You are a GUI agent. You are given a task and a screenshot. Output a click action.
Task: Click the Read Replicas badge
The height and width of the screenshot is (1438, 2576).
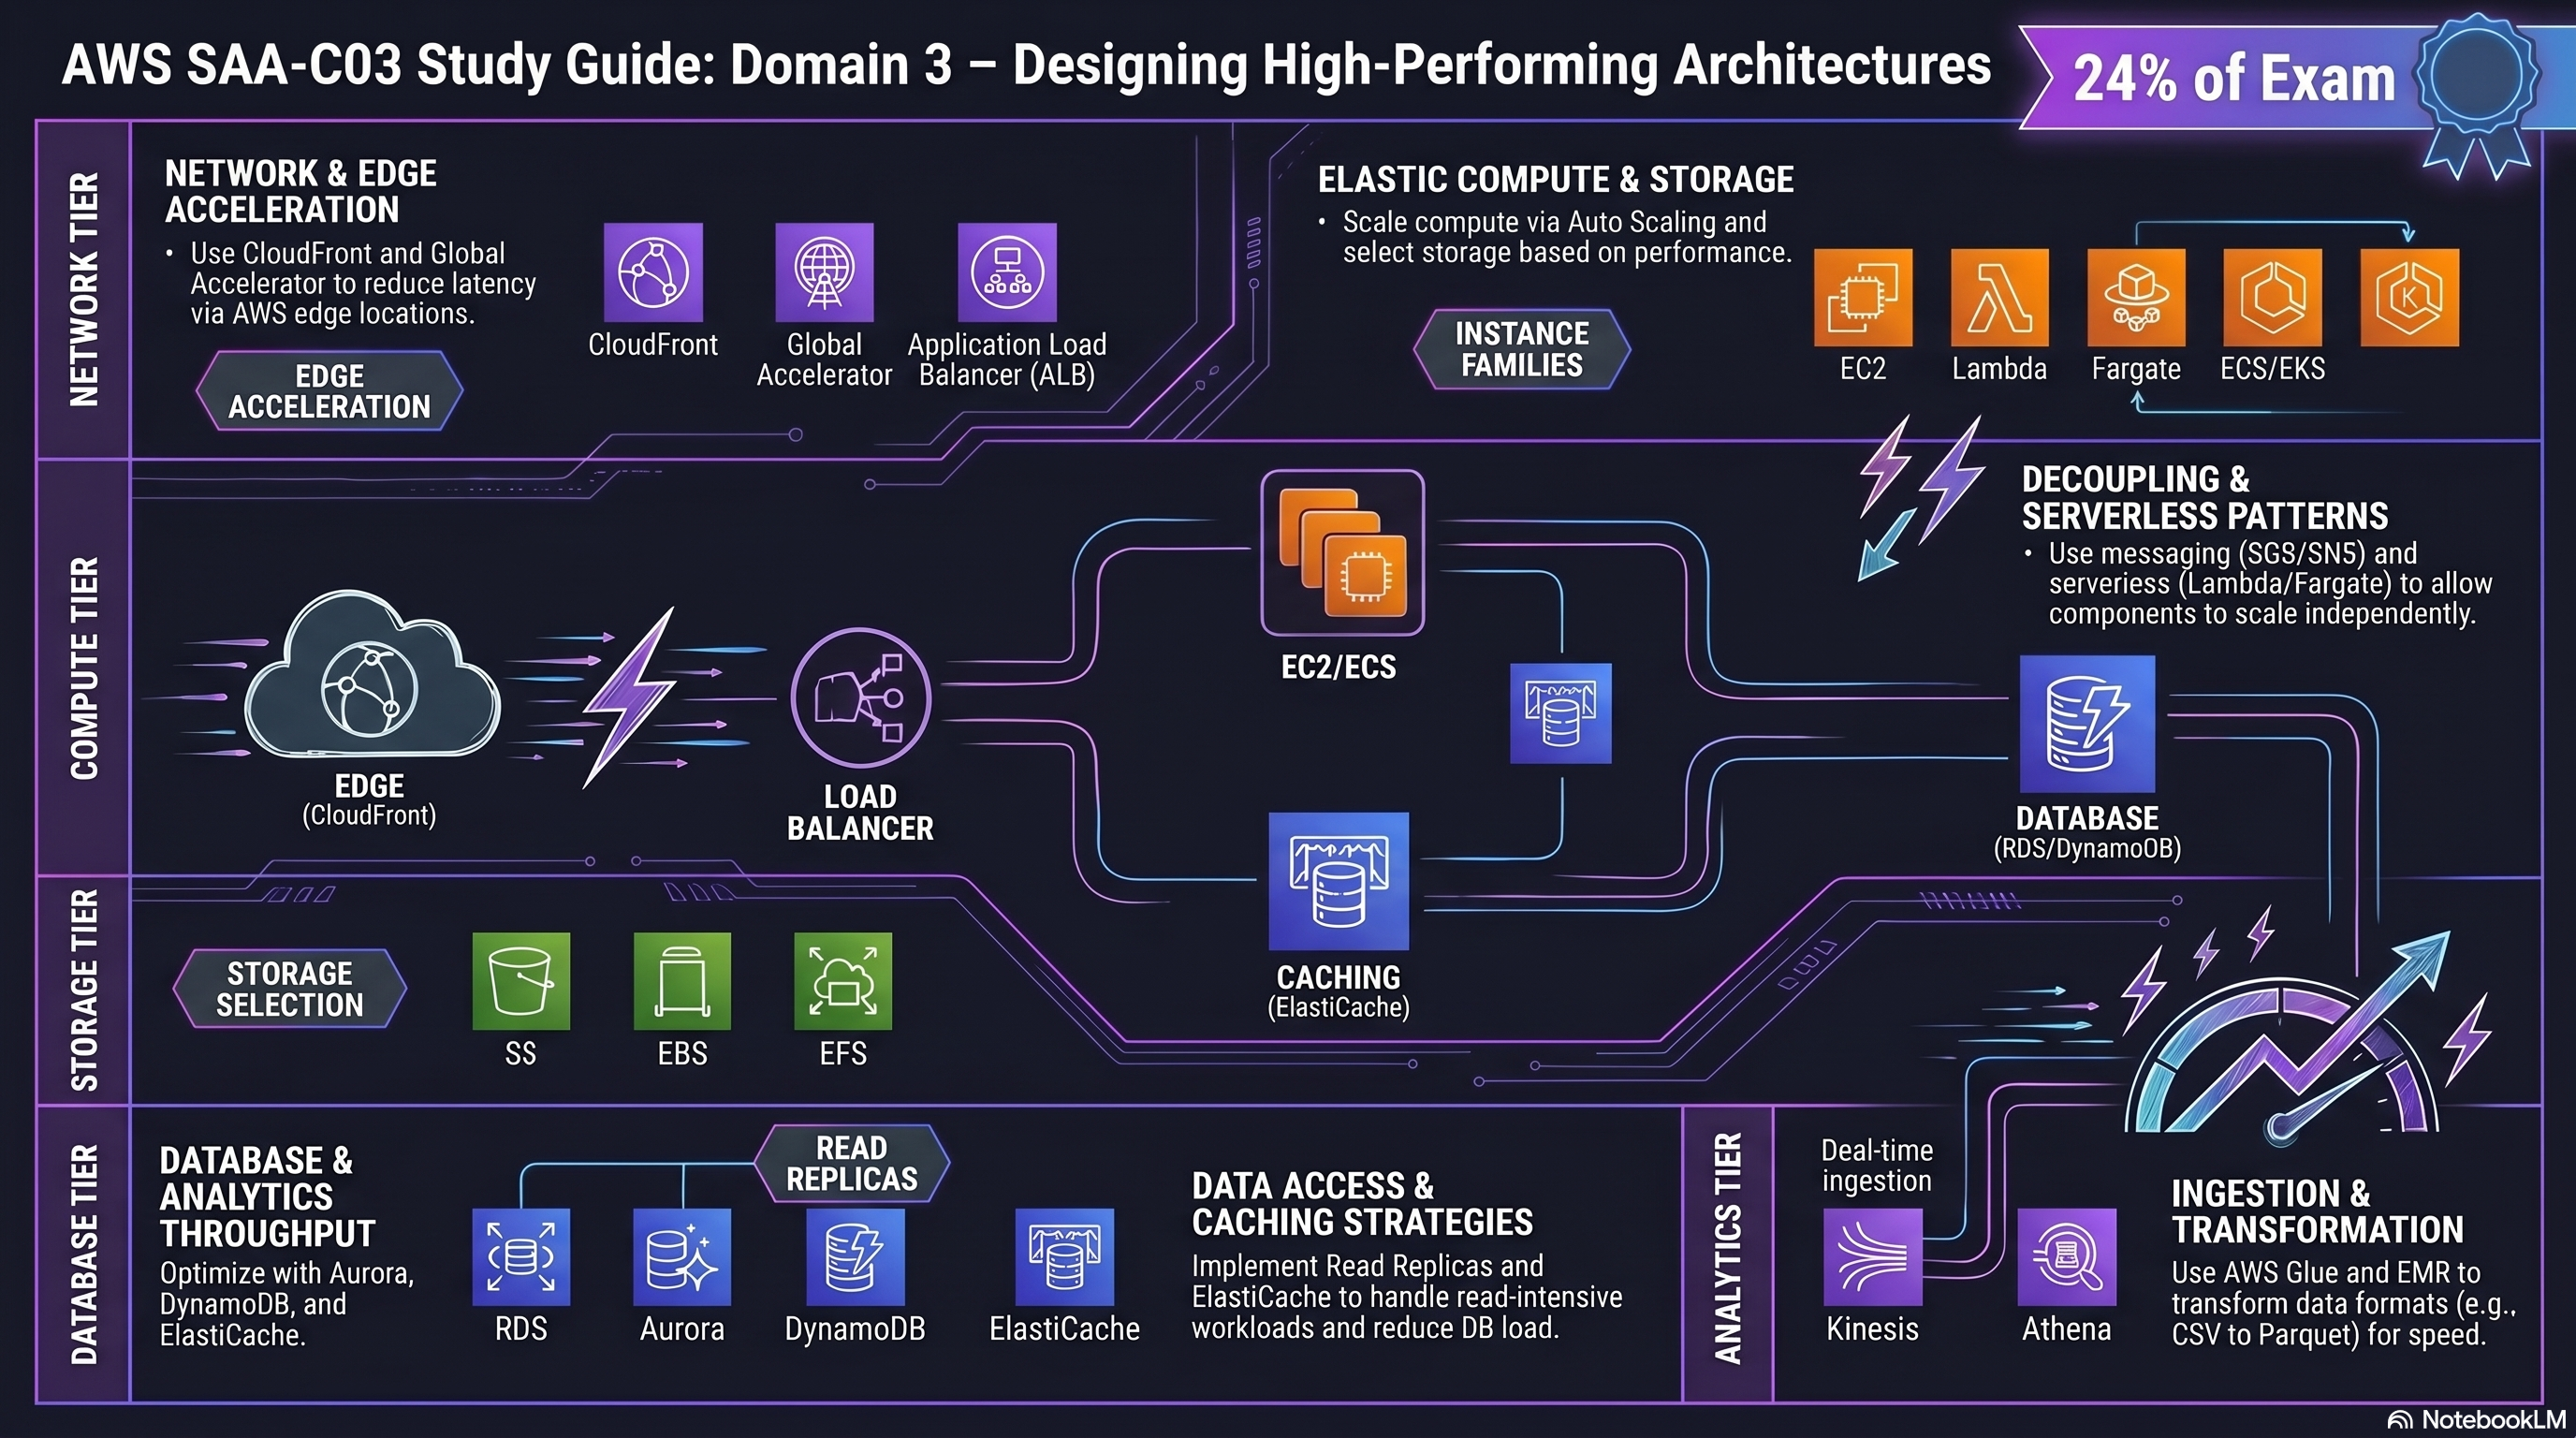tap(851, 1163)
